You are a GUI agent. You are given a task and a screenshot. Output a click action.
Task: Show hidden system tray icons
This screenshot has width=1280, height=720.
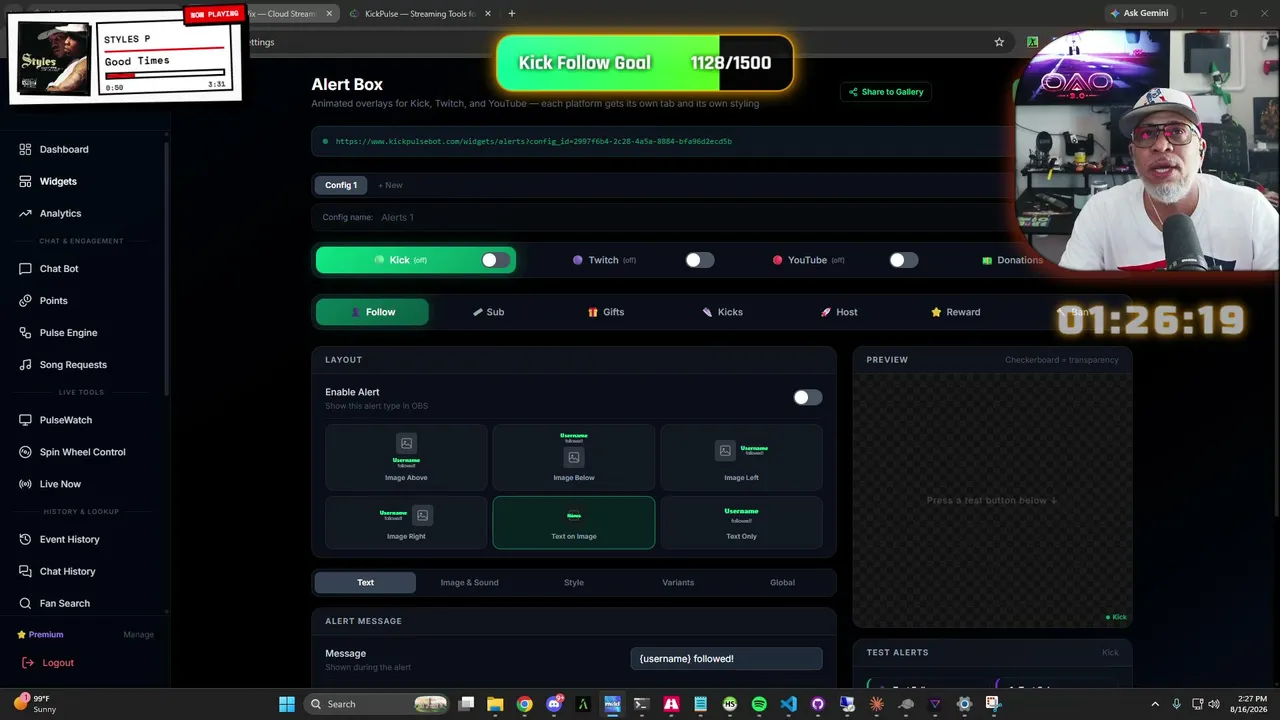(1155, 704)
